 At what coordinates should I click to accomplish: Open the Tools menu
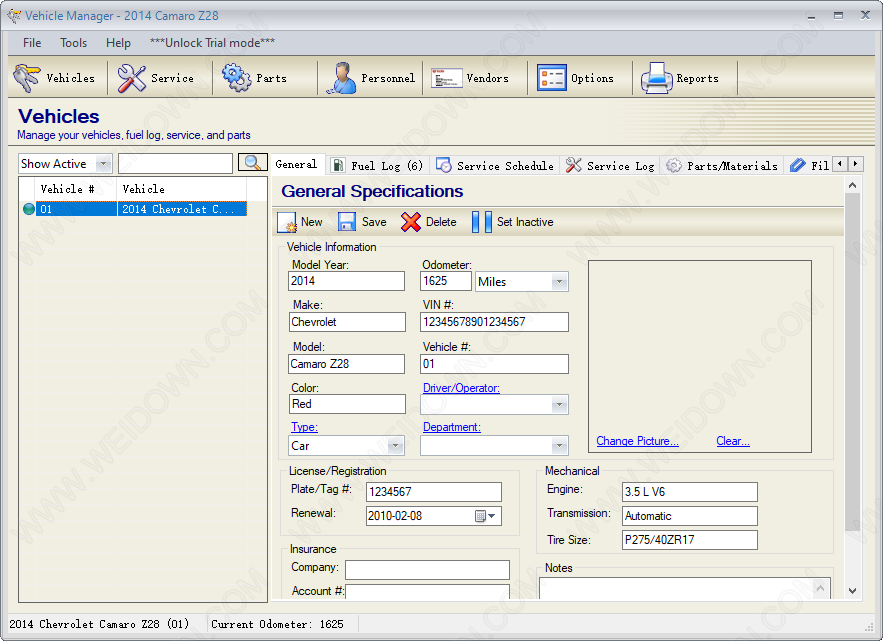pyautogui.click(x=74, y=43)
